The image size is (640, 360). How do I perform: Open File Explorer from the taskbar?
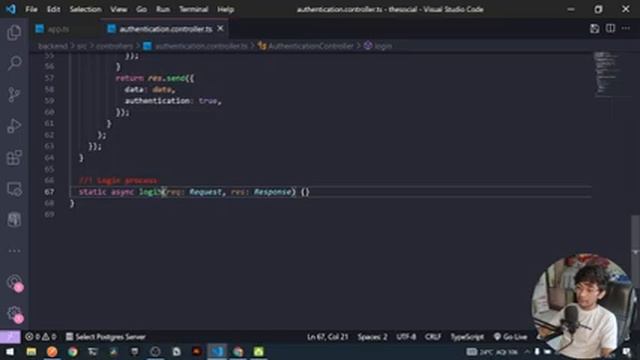[x=31, y=351]
